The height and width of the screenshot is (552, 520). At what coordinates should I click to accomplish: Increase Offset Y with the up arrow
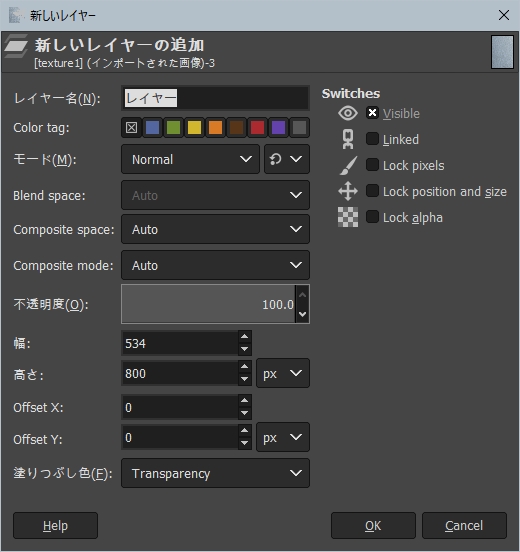pos(245,431)
